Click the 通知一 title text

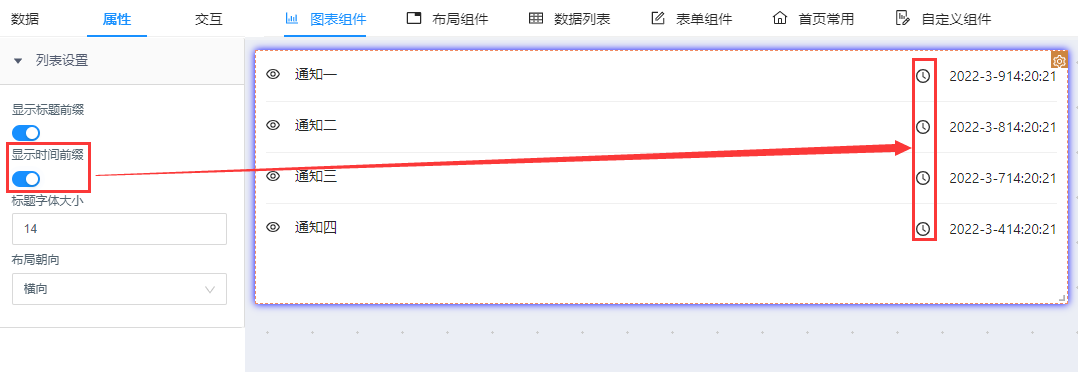coord(316,74)
